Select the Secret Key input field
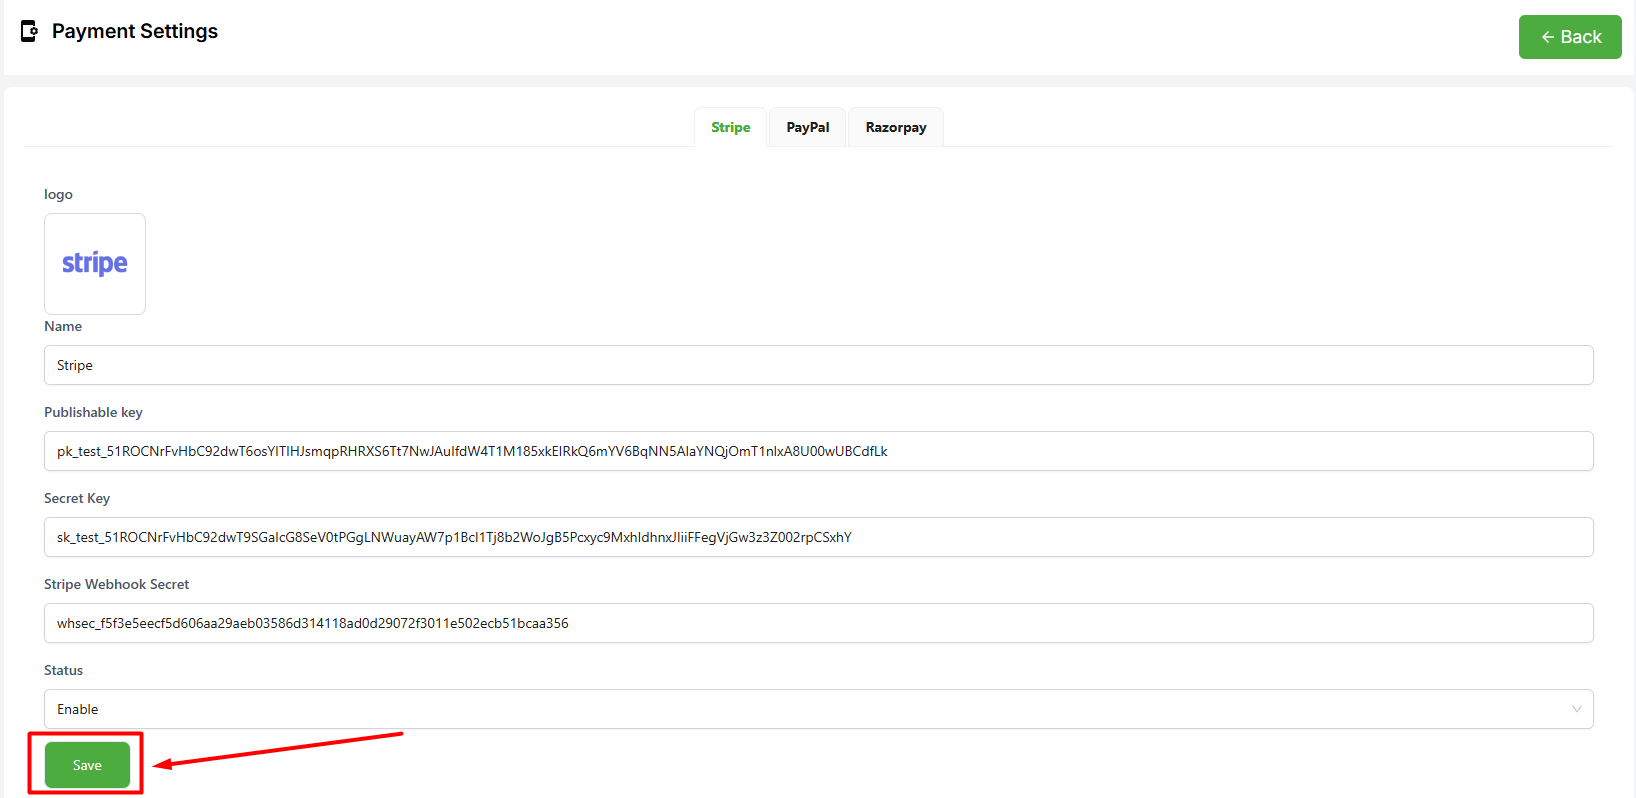 (x=818, y=537)
